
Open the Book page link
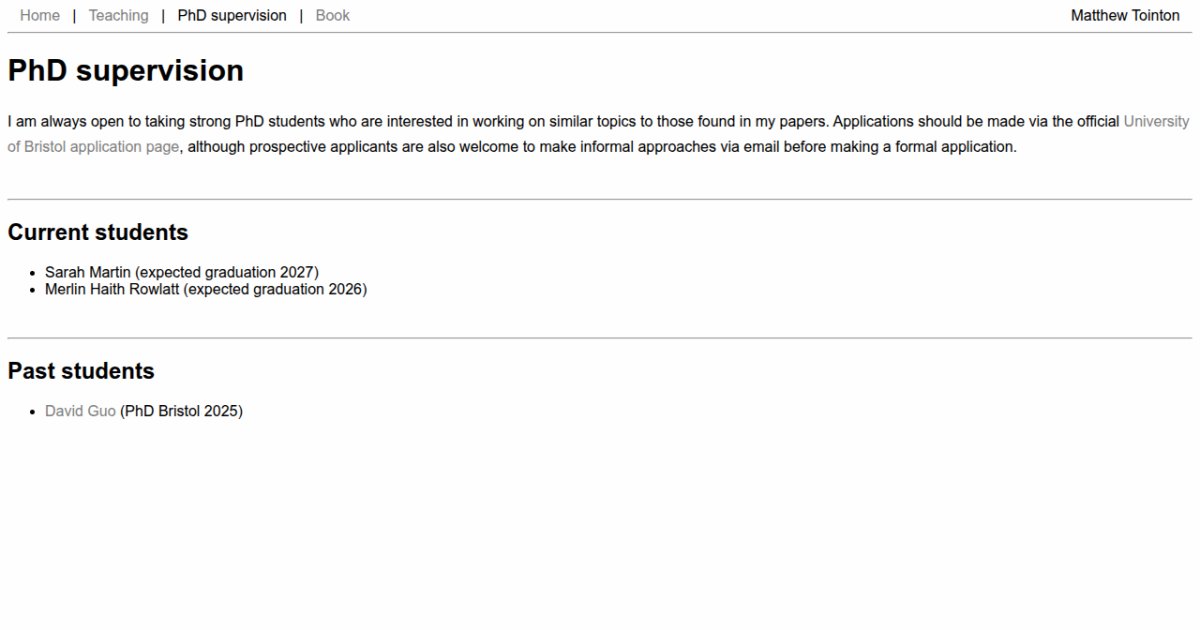click(x=332, y=16)
